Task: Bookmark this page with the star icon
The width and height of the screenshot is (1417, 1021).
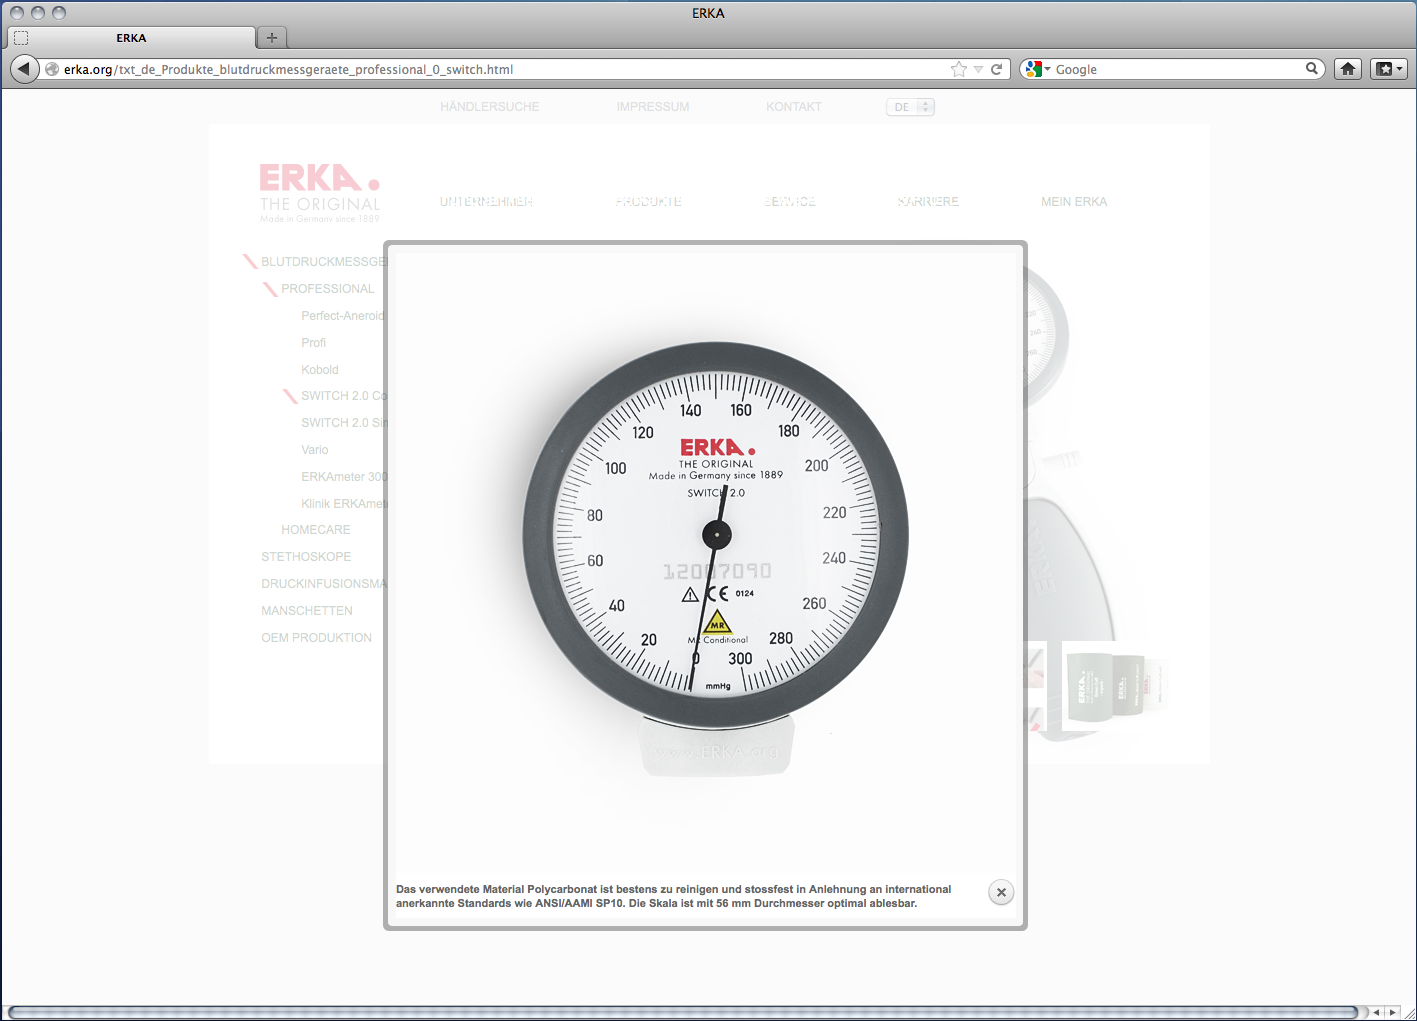Action: (958, 69)
